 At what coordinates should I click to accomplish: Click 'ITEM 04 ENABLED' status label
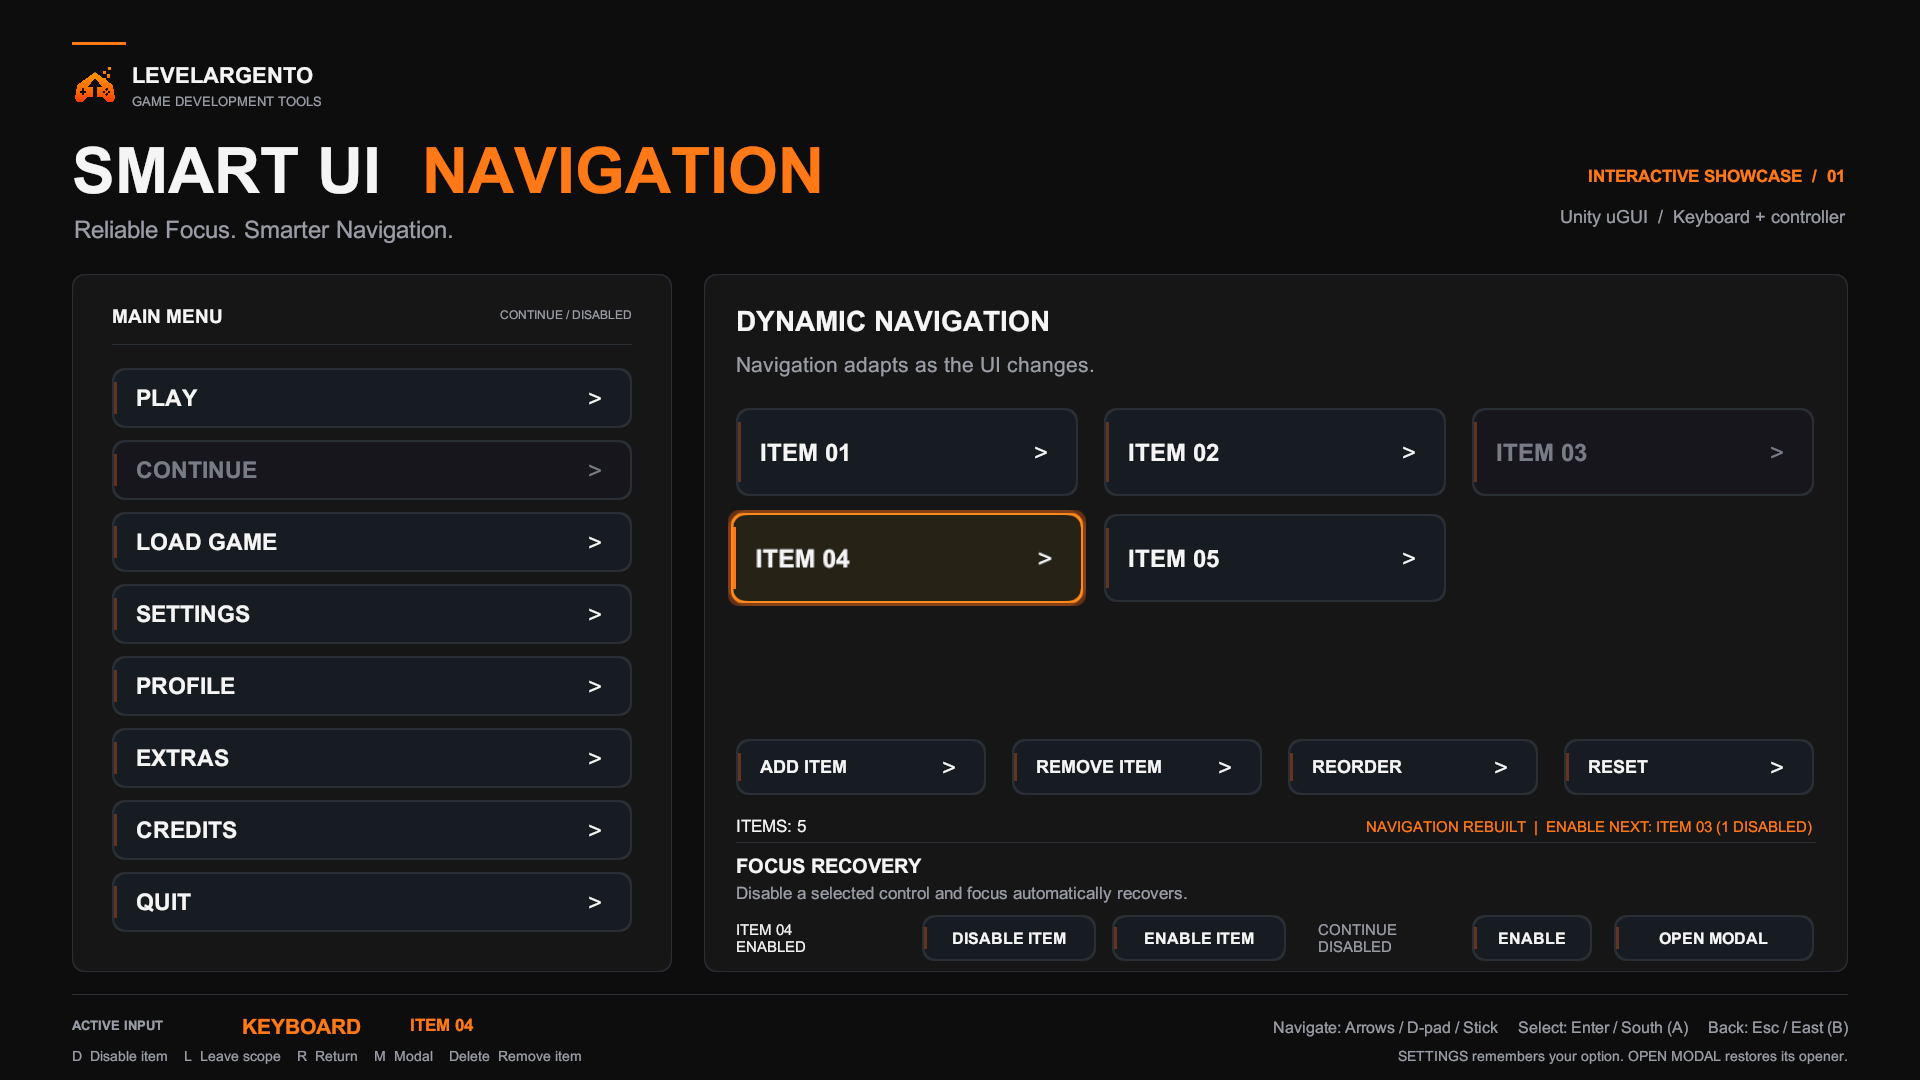(771, 938)
